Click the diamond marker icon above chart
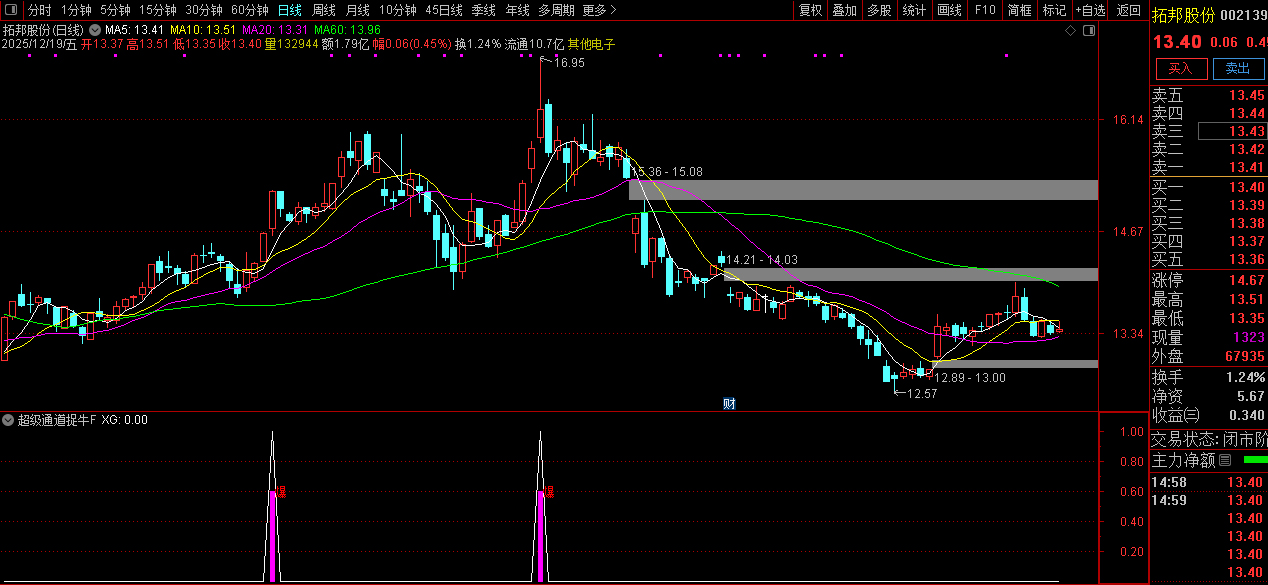This screenshot has width=1268, height=585. tap(1071, 31)
